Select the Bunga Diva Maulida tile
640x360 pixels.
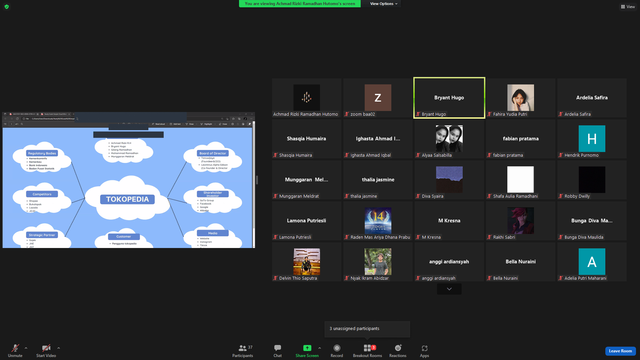click(591, 221)
